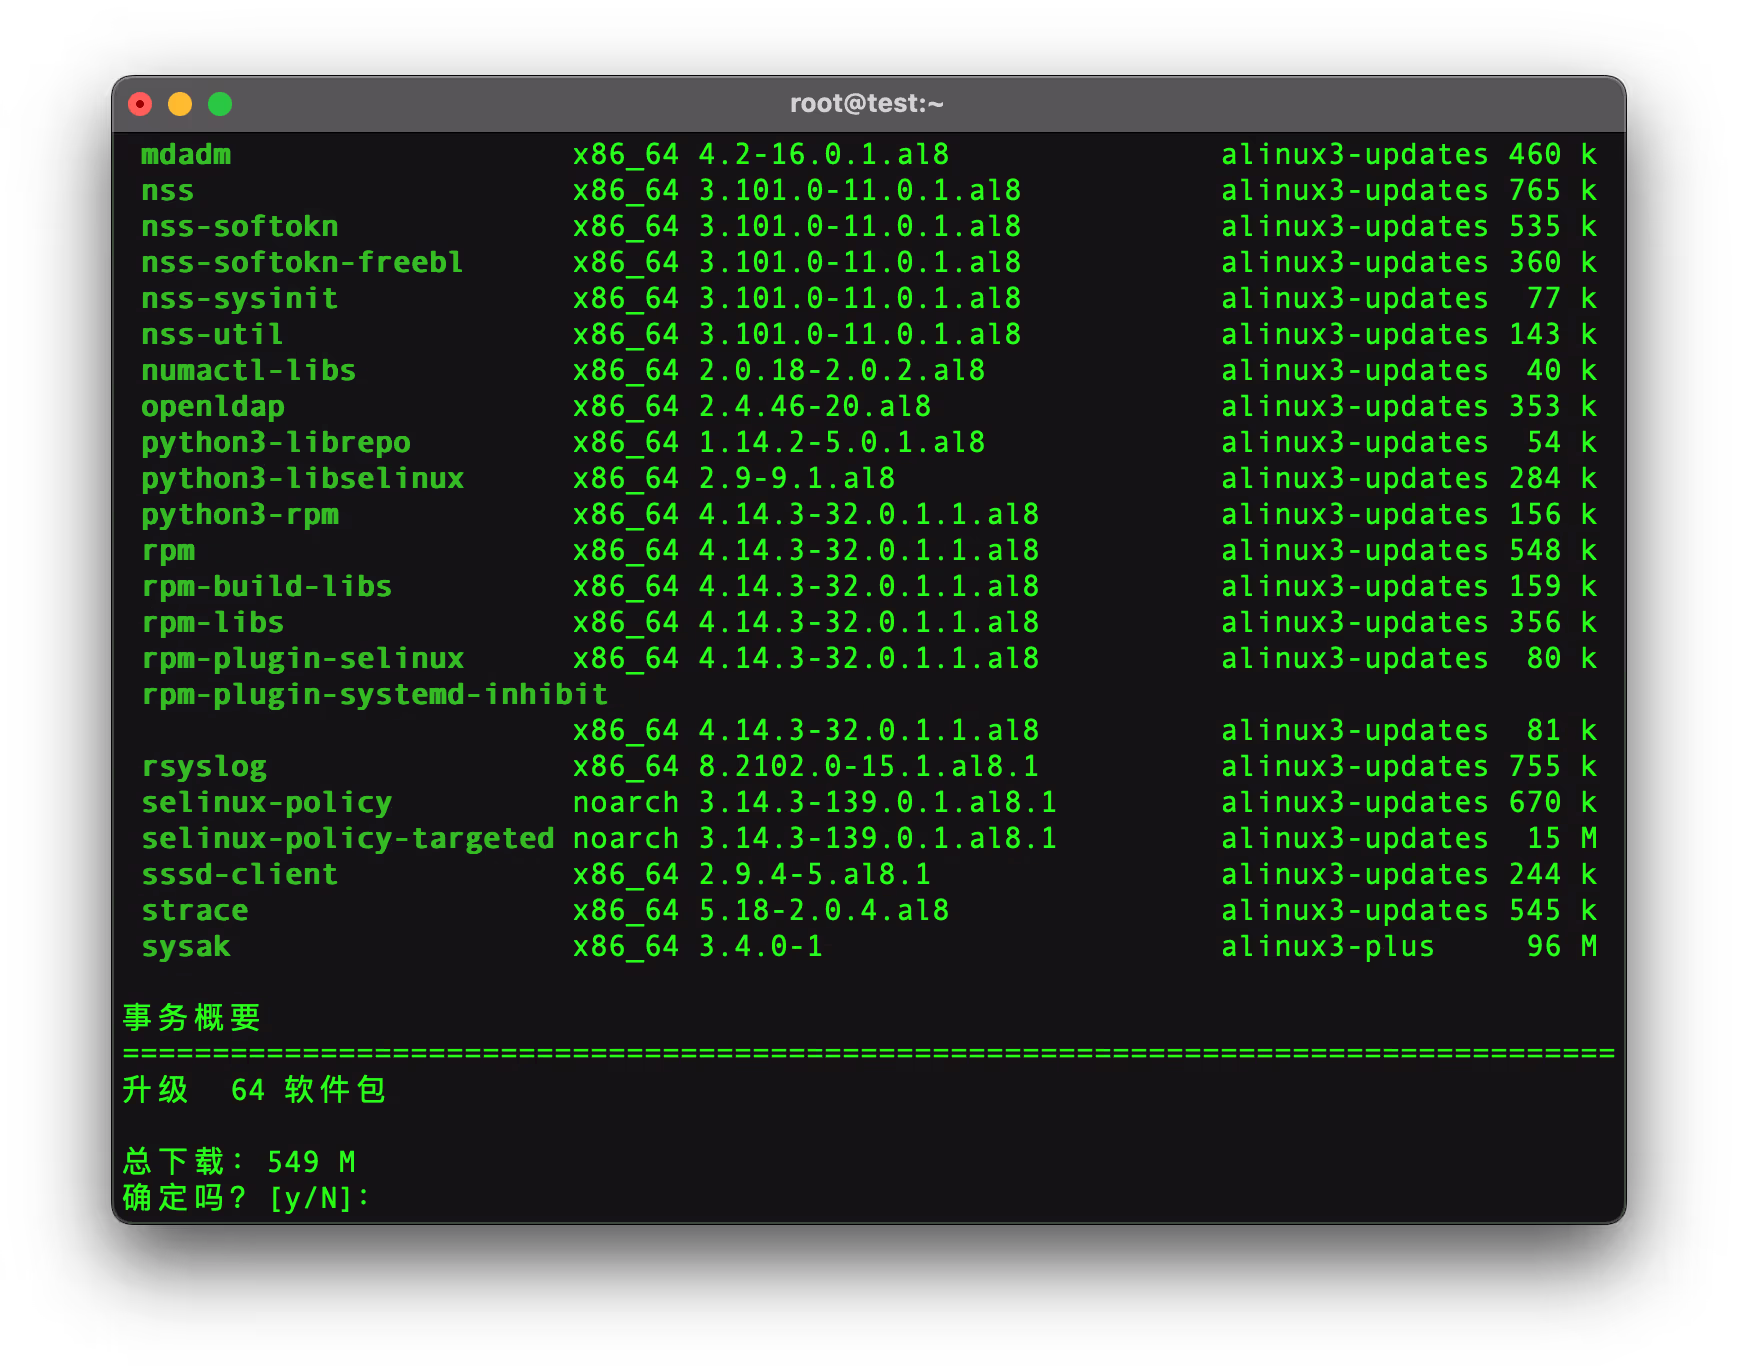Select the 升级 64 软件包 line
Viewport: 1738px width, 1372px height.
254,1090
